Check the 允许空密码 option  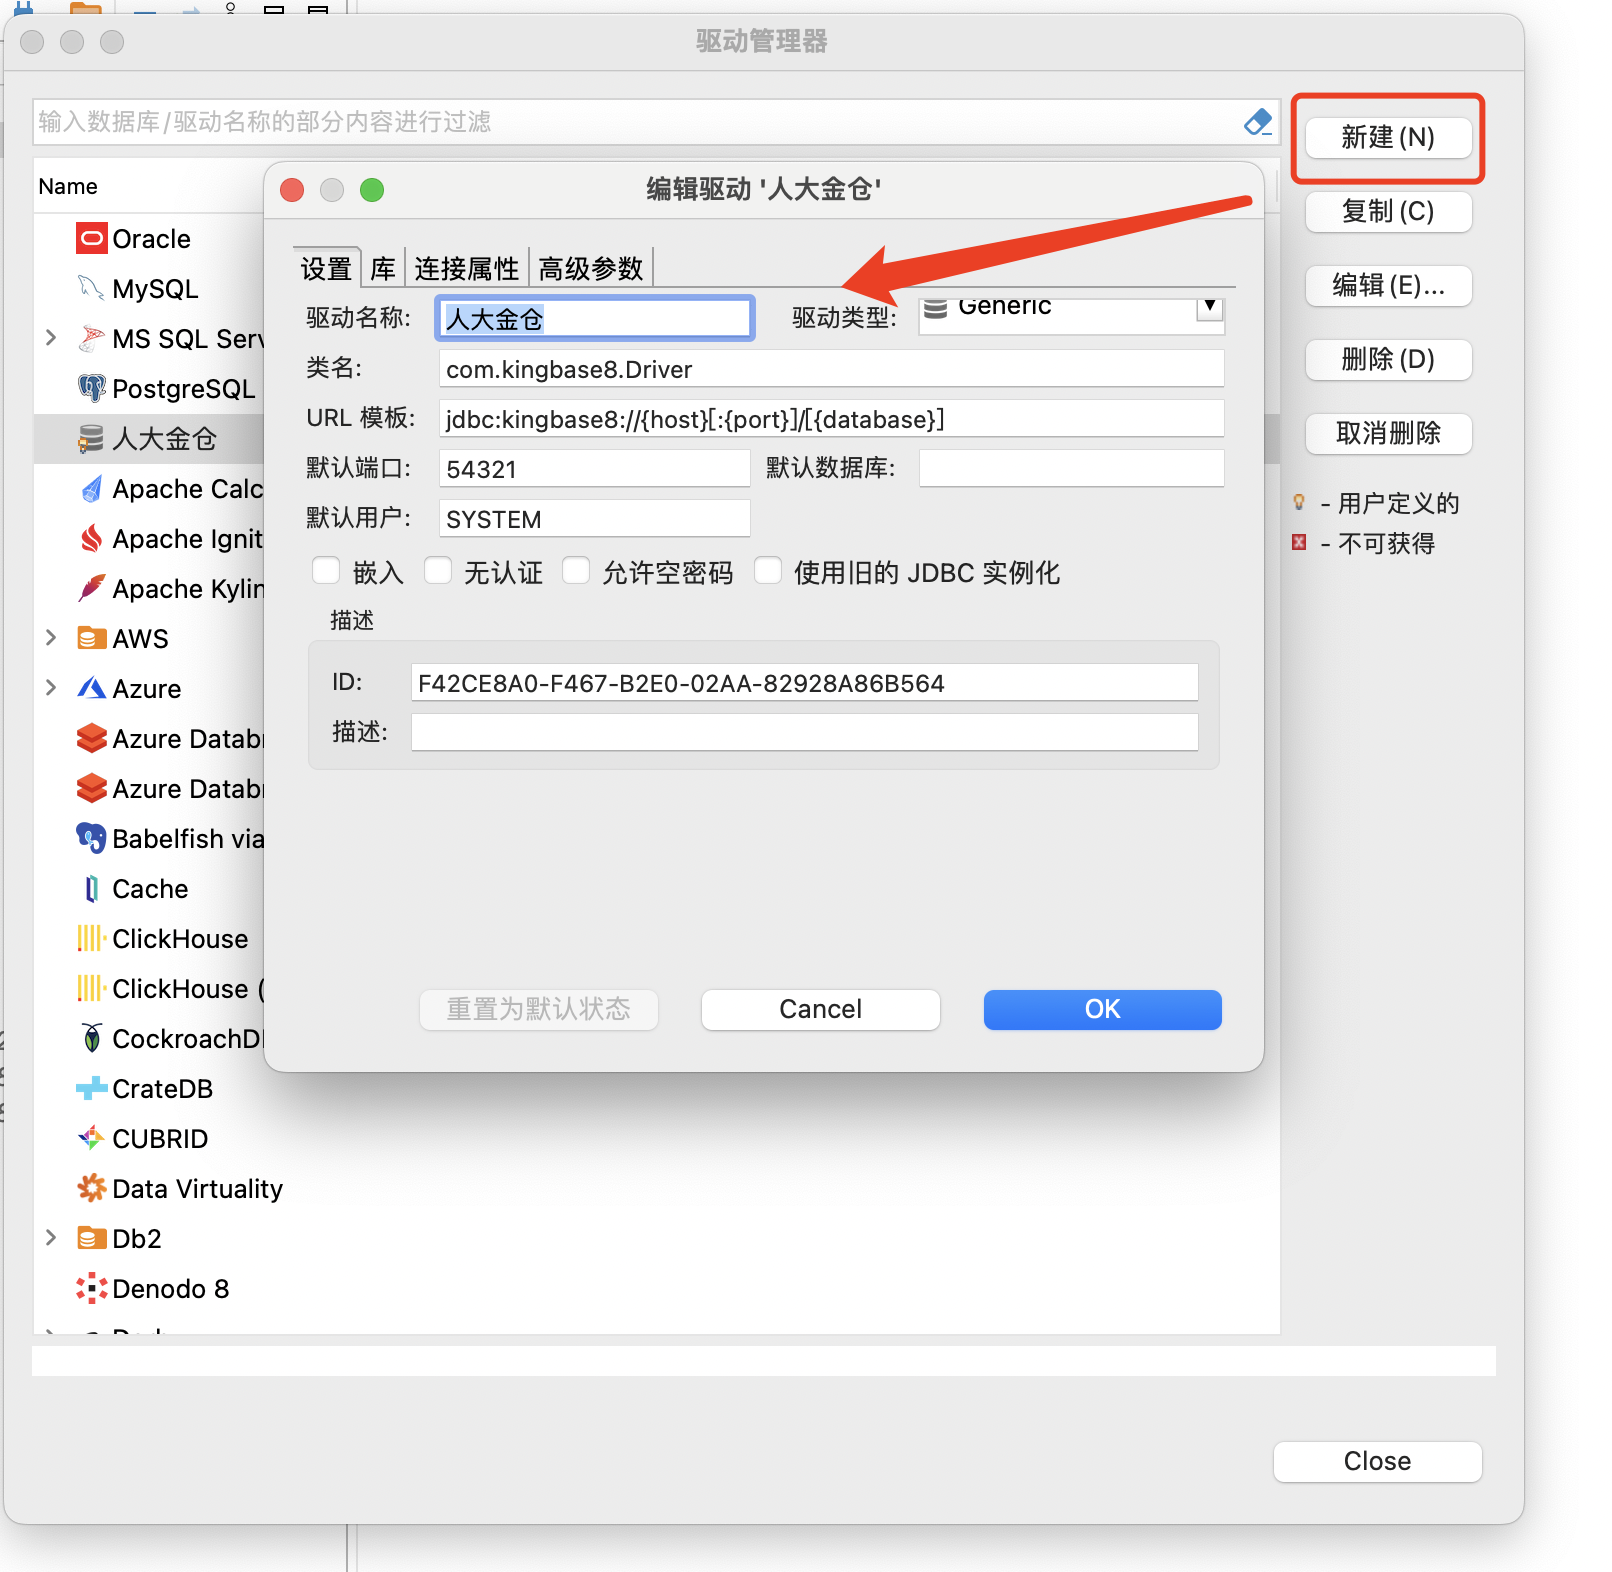click(x=576, y=571)
